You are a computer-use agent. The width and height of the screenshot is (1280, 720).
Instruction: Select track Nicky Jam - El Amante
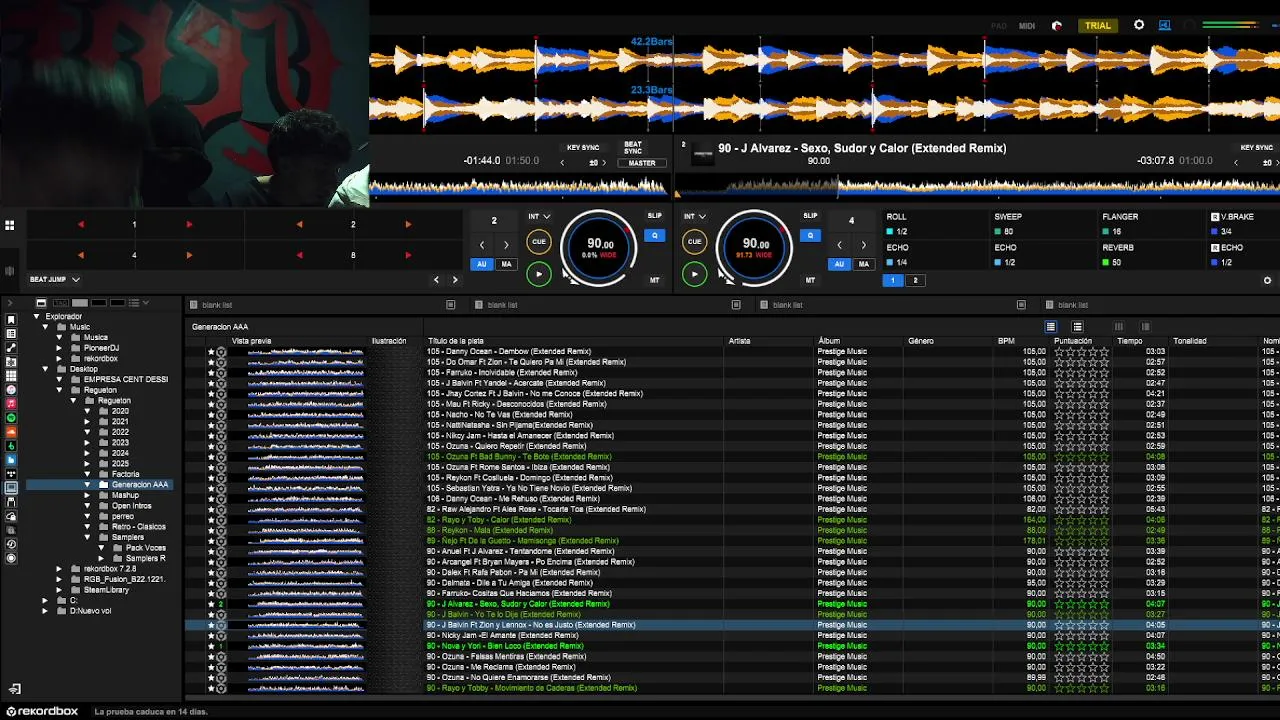[734, 635]
